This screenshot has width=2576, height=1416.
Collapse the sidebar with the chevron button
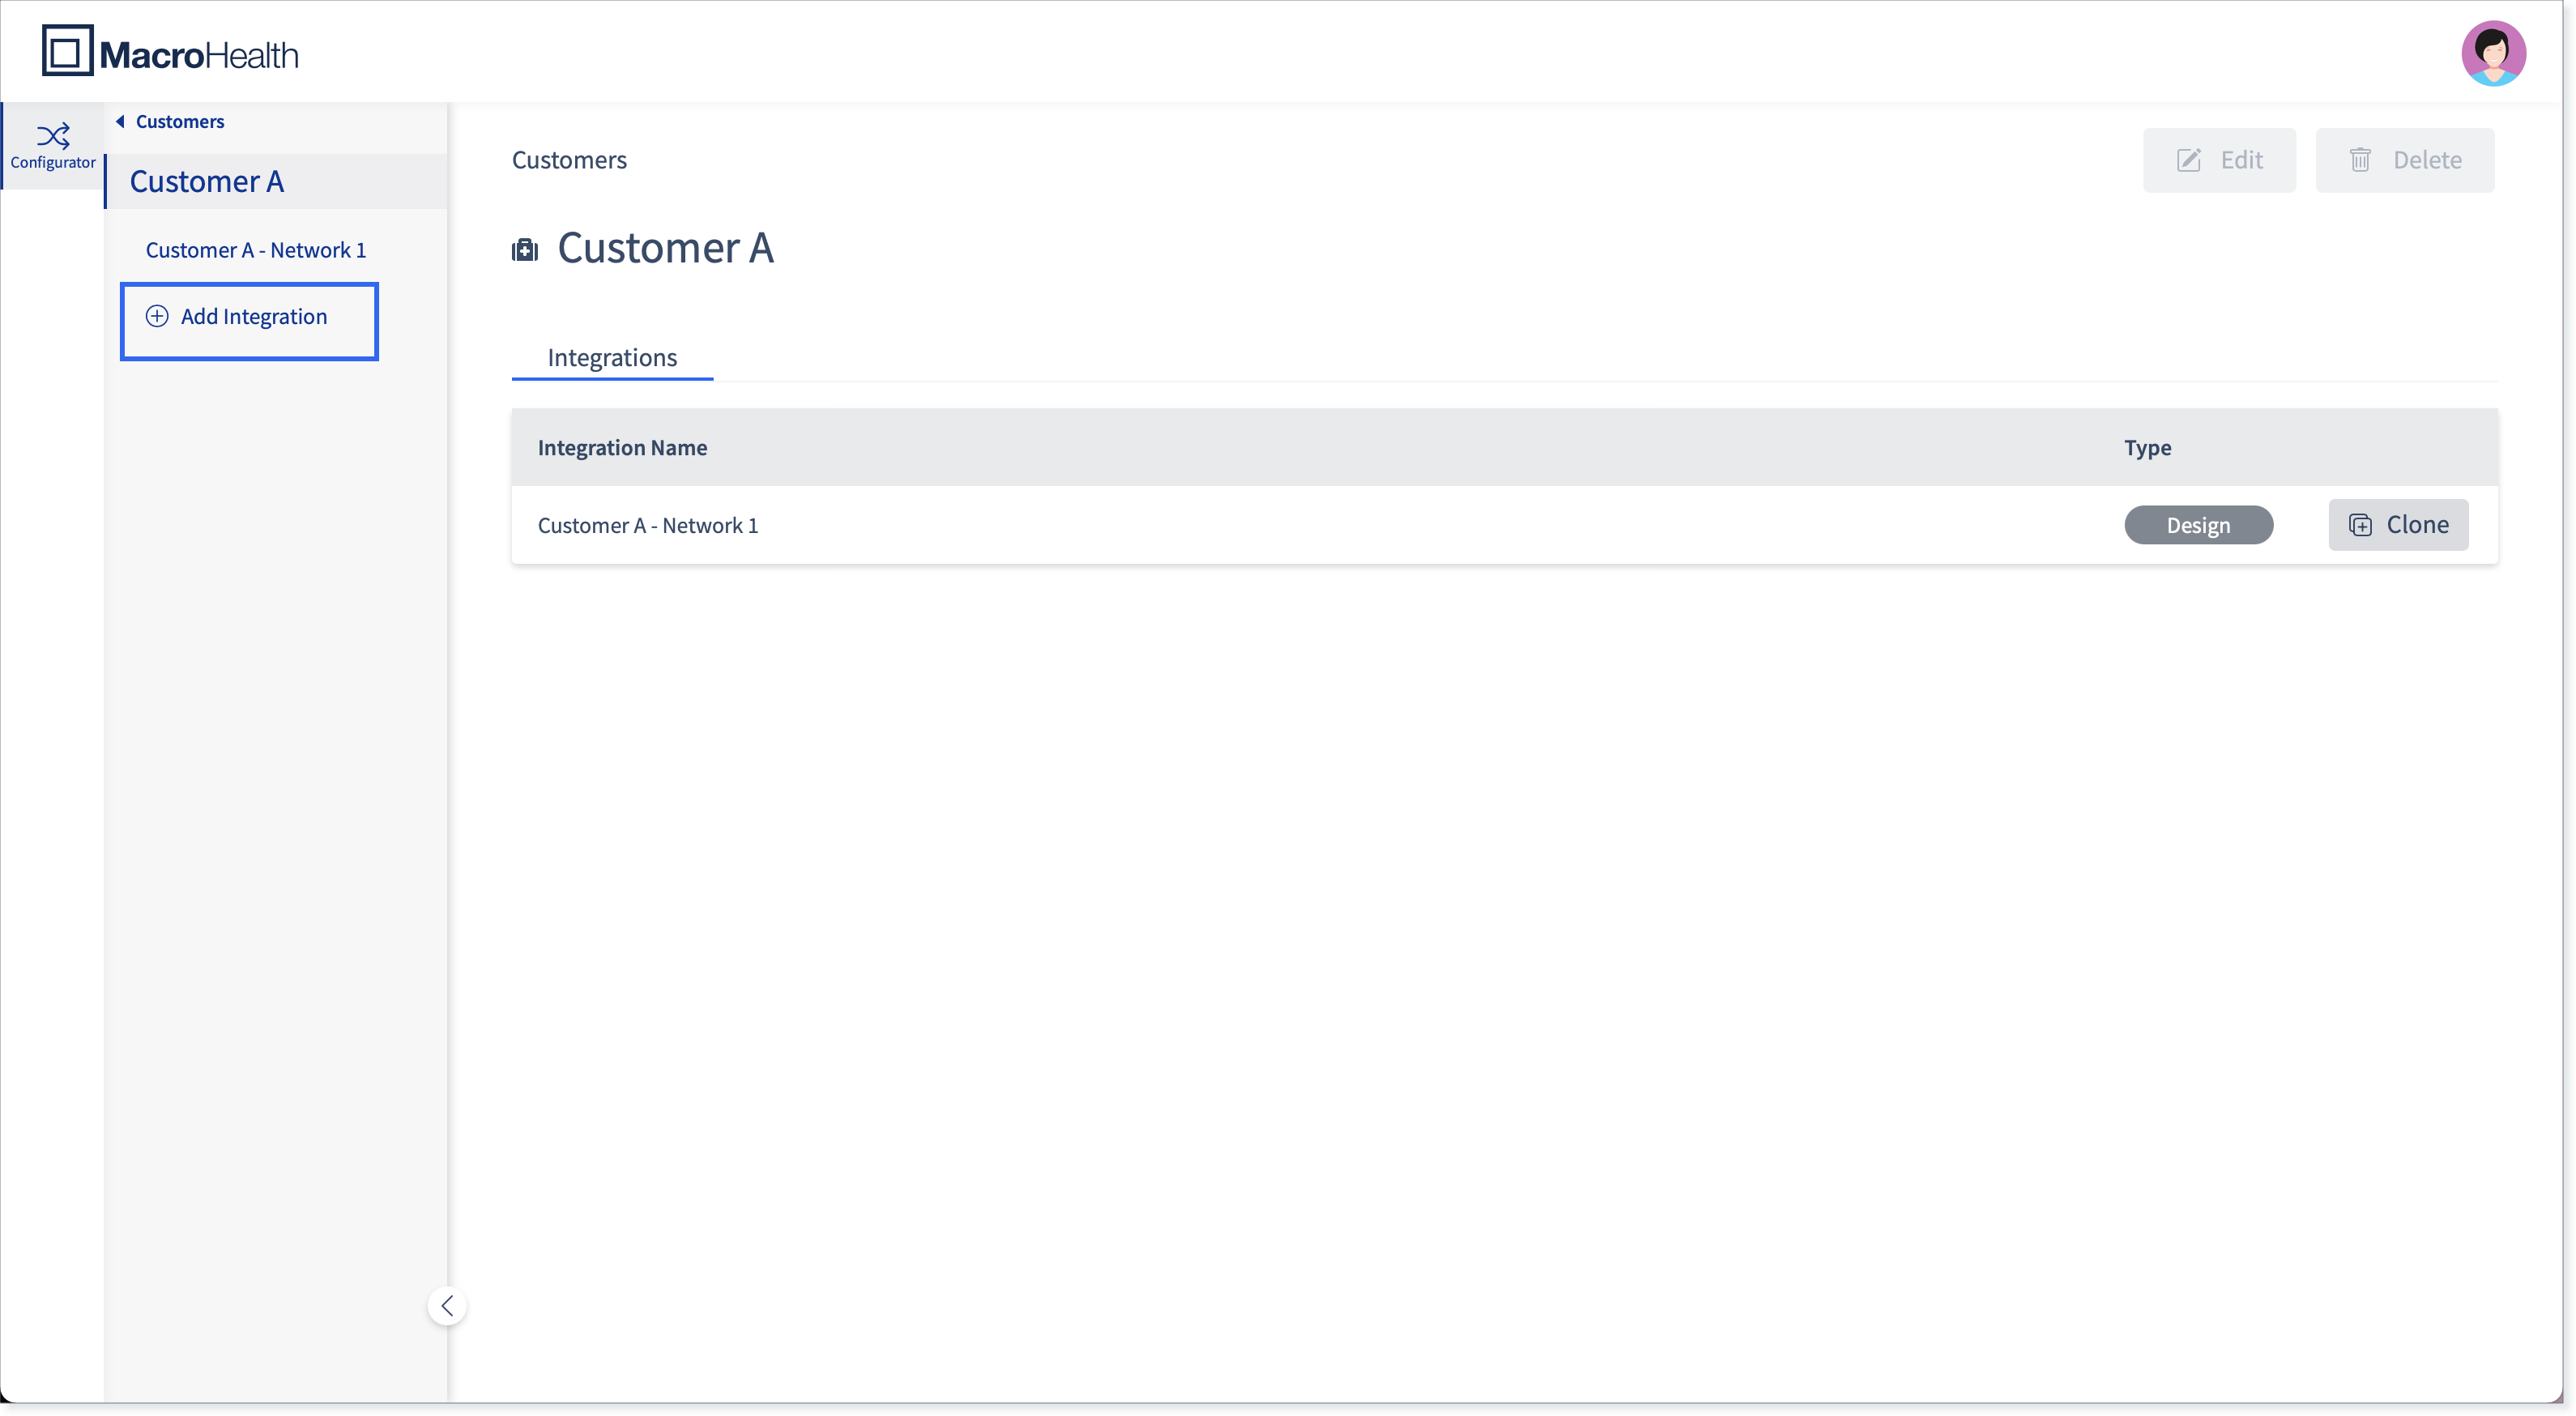click(447, 1305)
